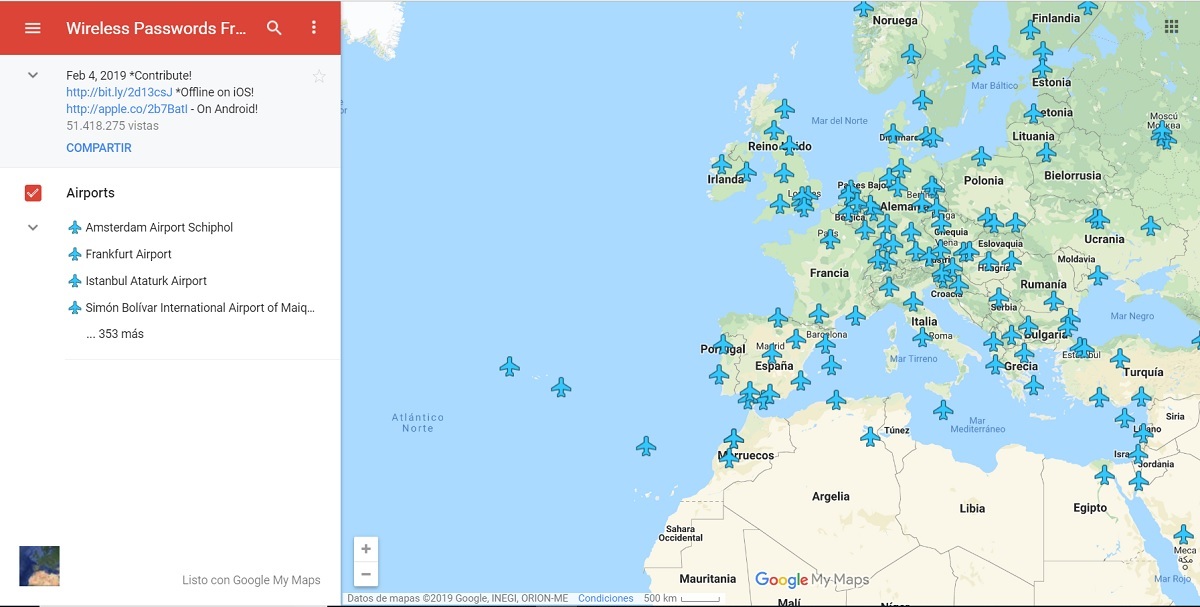The image size is (1200, 607).
Task: Show the remaining '... 353 más' airports
Action: coord(115,334)
